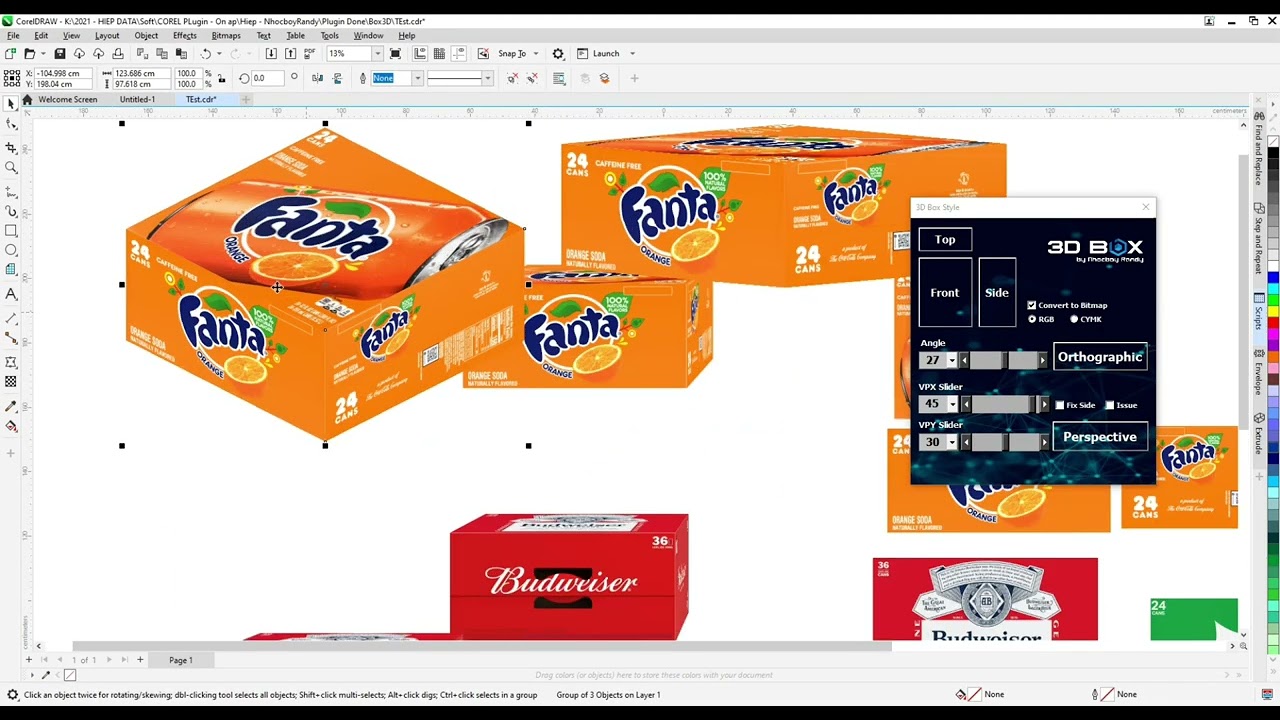This screenshot has height=720, width=1280.
Task: Toggle Show guidelines icon in toolbar
Action: click(458, 54)
